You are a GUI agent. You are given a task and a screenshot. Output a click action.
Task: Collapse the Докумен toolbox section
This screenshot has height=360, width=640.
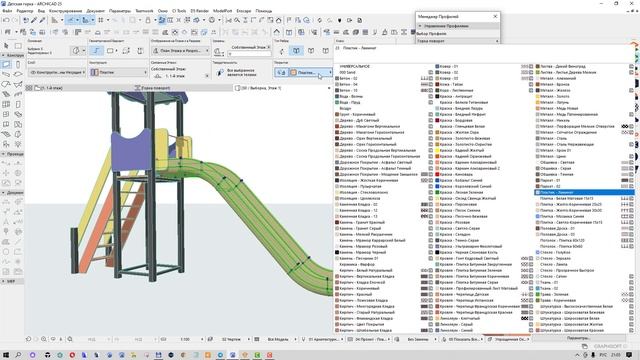3,192
